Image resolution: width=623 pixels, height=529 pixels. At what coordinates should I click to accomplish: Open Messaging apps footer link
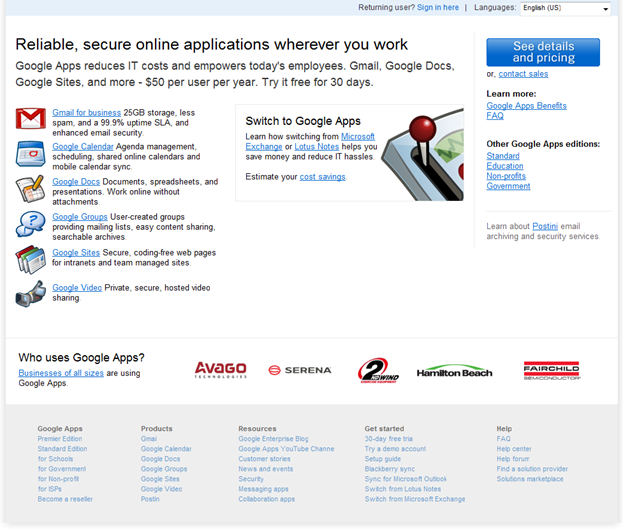(263, 489)
